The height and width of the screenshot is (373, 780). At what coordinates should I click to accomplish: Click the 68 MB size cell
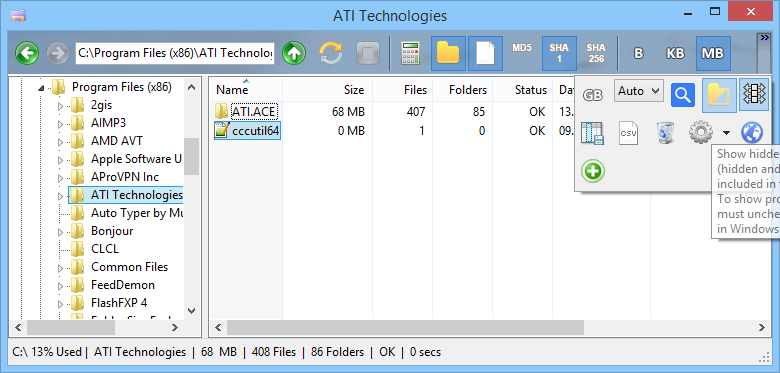[348, 112]
